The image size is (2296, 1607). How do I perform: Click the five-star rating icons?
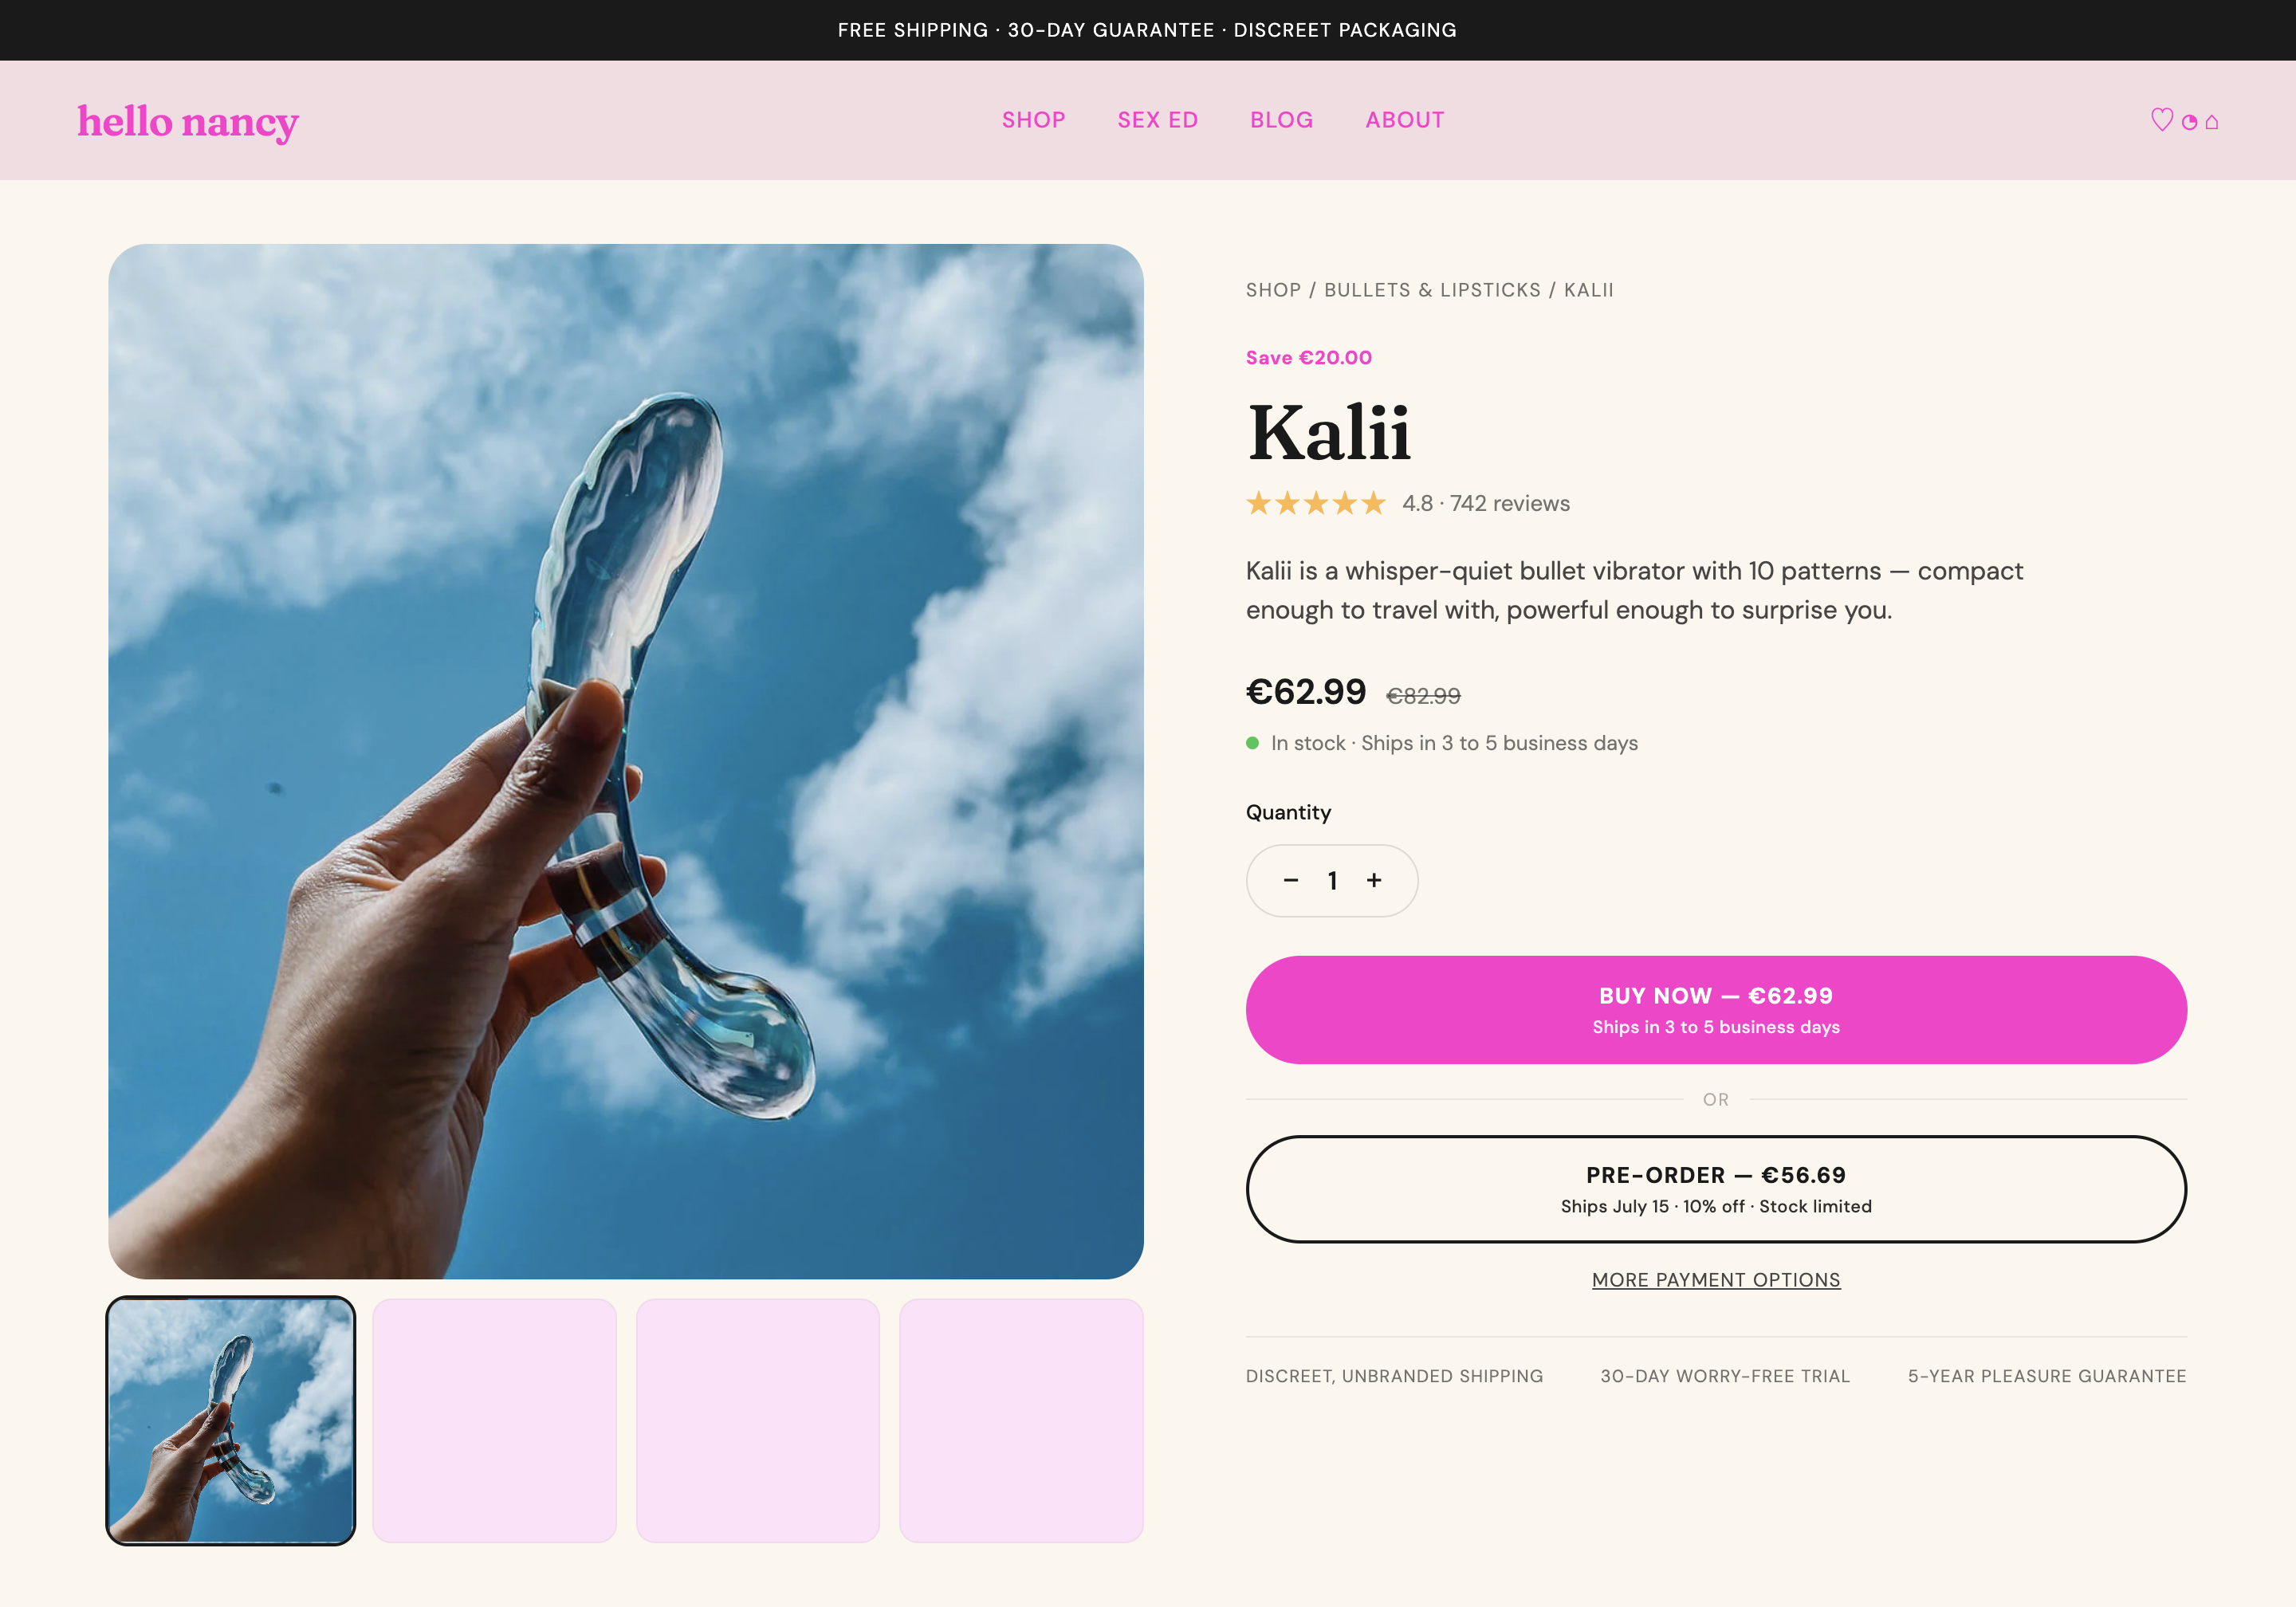coord(1316,503)
